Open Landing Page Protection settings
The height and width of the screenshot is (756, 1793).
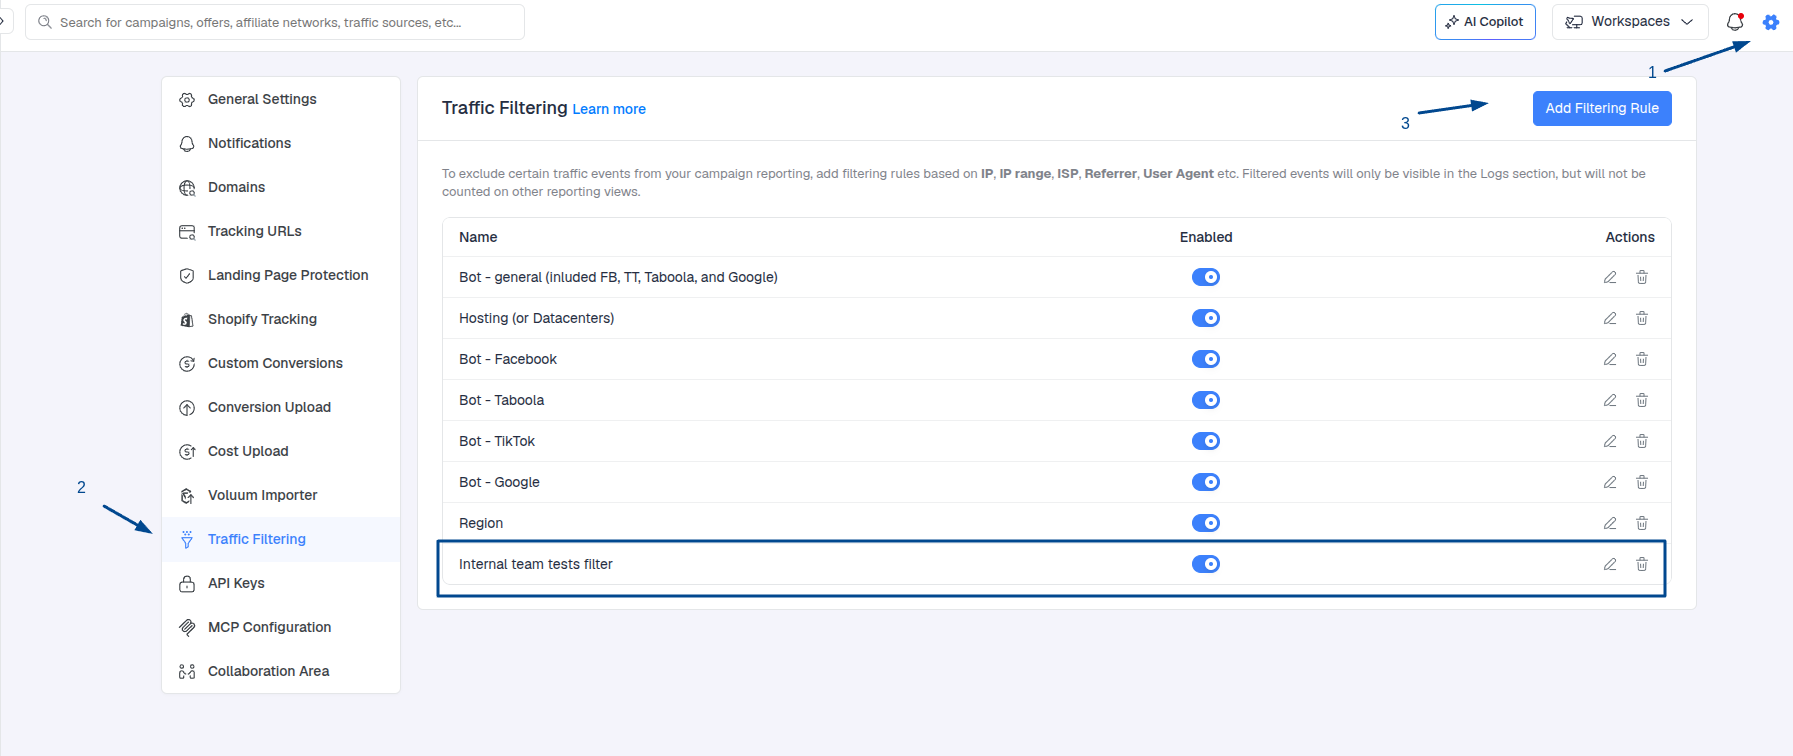pos(281,275)
